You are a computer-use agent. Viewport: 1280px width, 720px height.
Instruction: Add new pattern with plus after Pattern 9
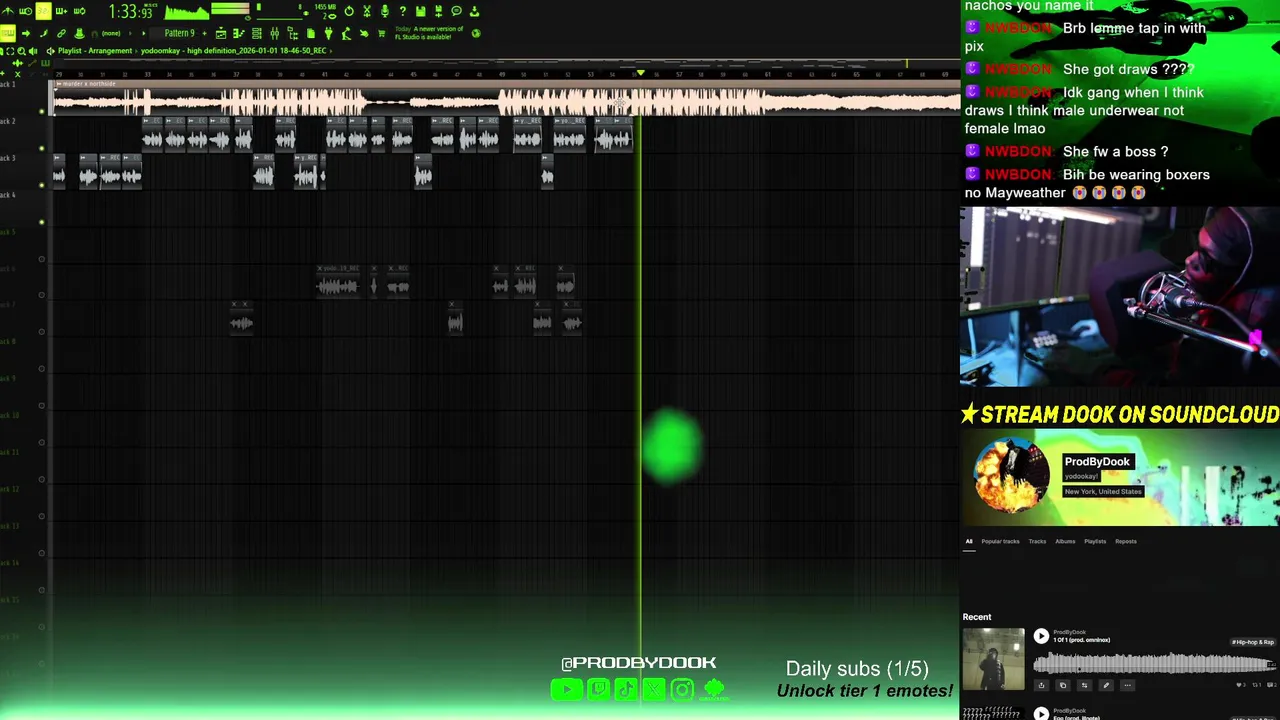pos(204,33)
